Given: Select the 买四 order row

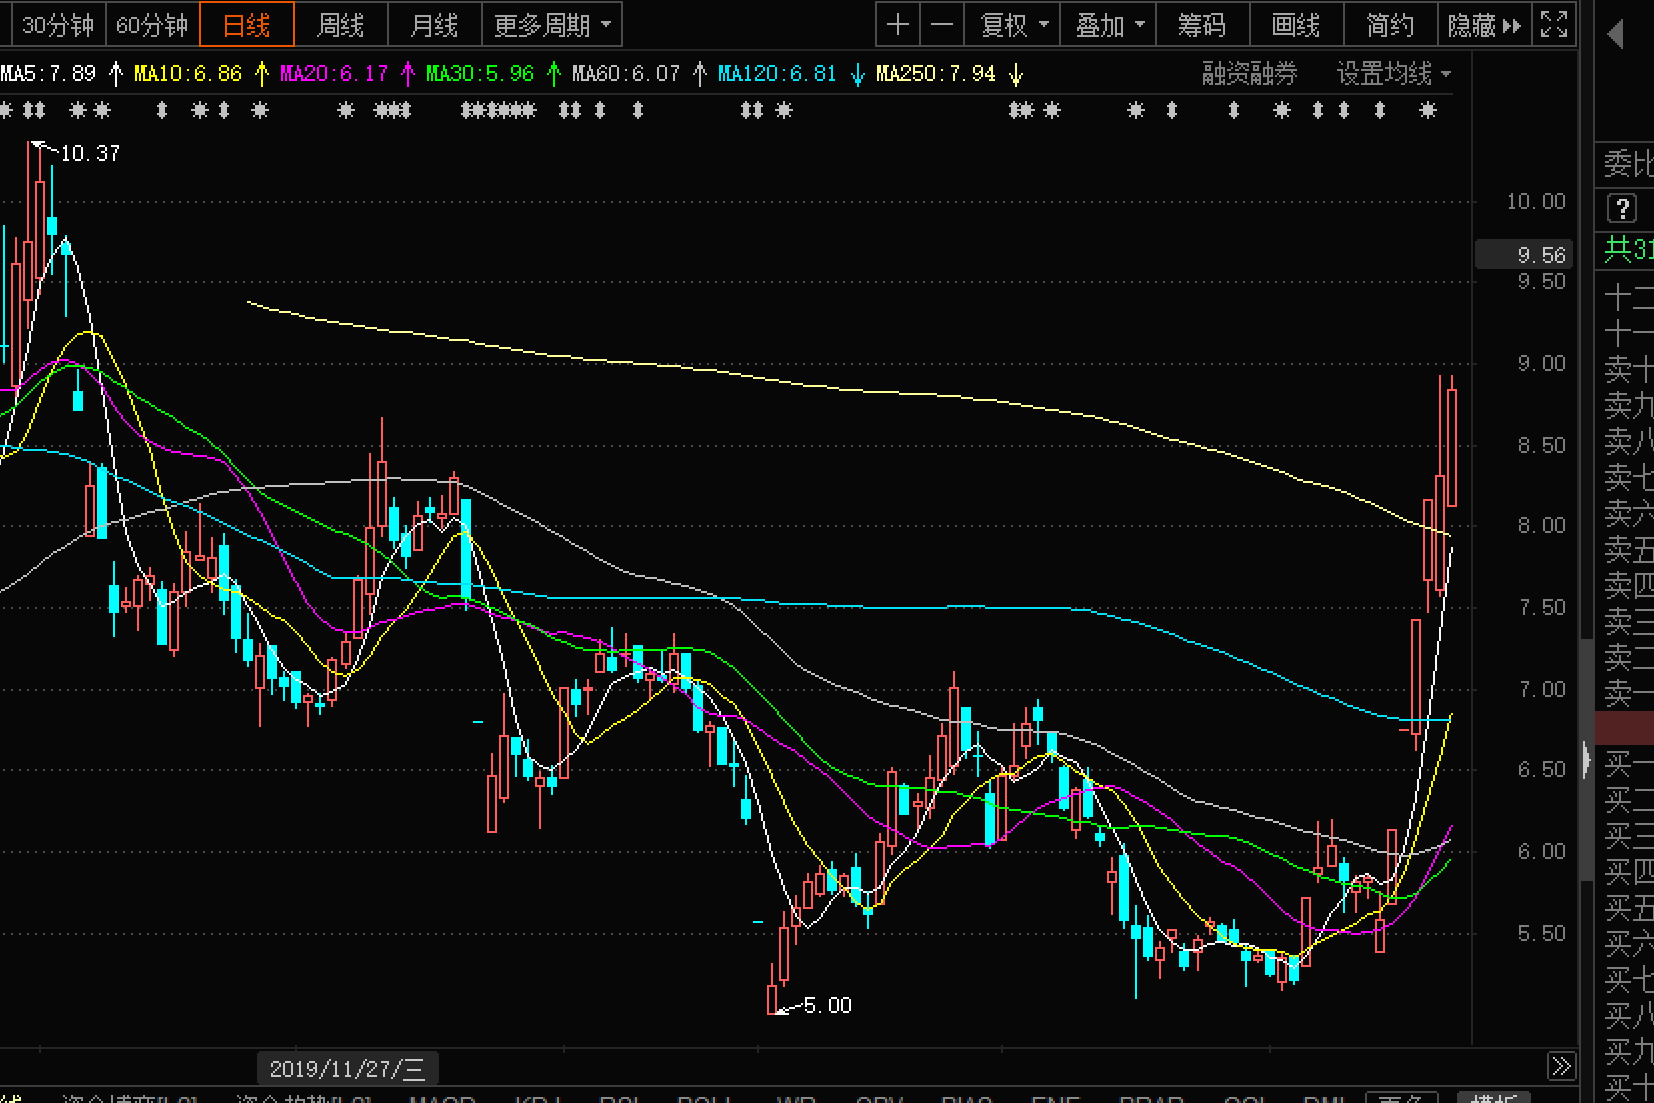Looking at the screenshot, I should 1628,872.
